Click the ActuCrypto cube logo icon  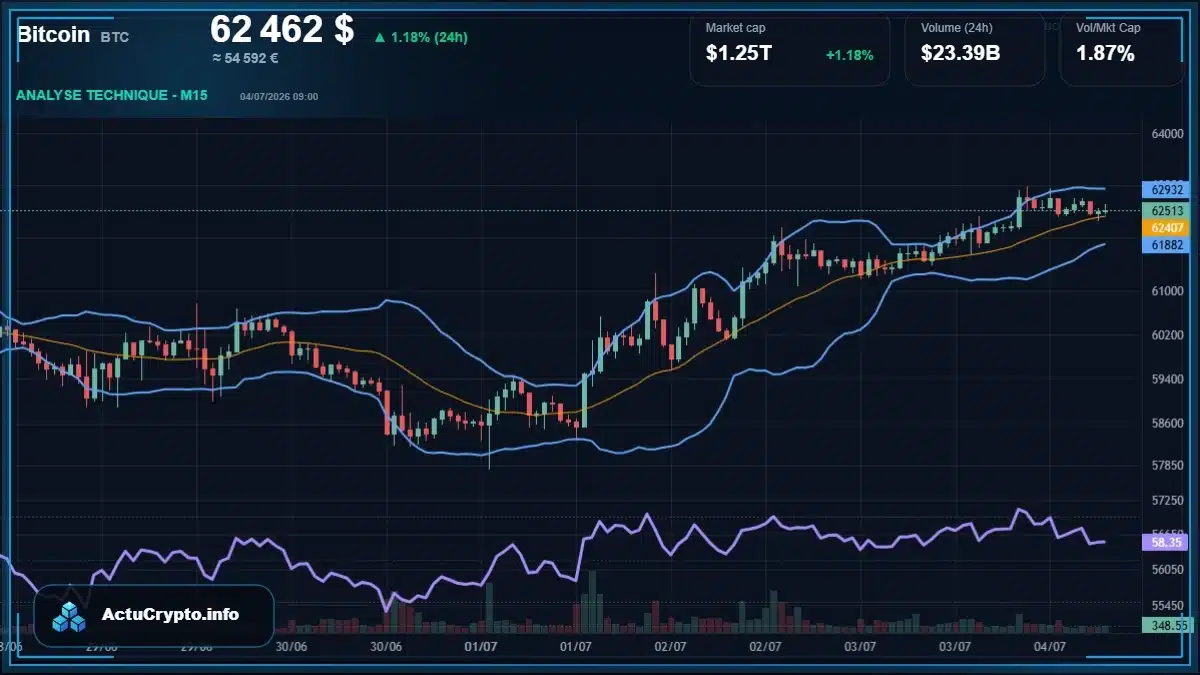(x=70, y=616)
